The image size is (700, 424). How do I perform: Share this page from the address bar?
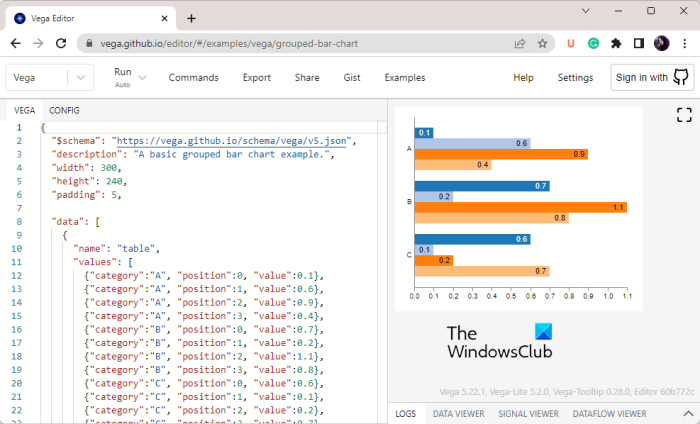pyautogui.click(x=520, y=44)
